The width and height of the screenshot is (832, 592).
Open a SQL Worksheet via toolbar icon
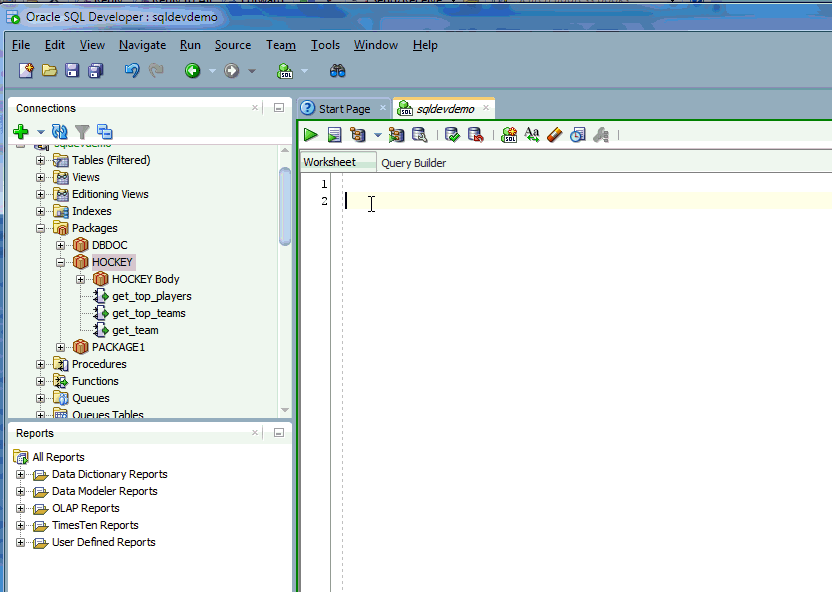point(285,71)
